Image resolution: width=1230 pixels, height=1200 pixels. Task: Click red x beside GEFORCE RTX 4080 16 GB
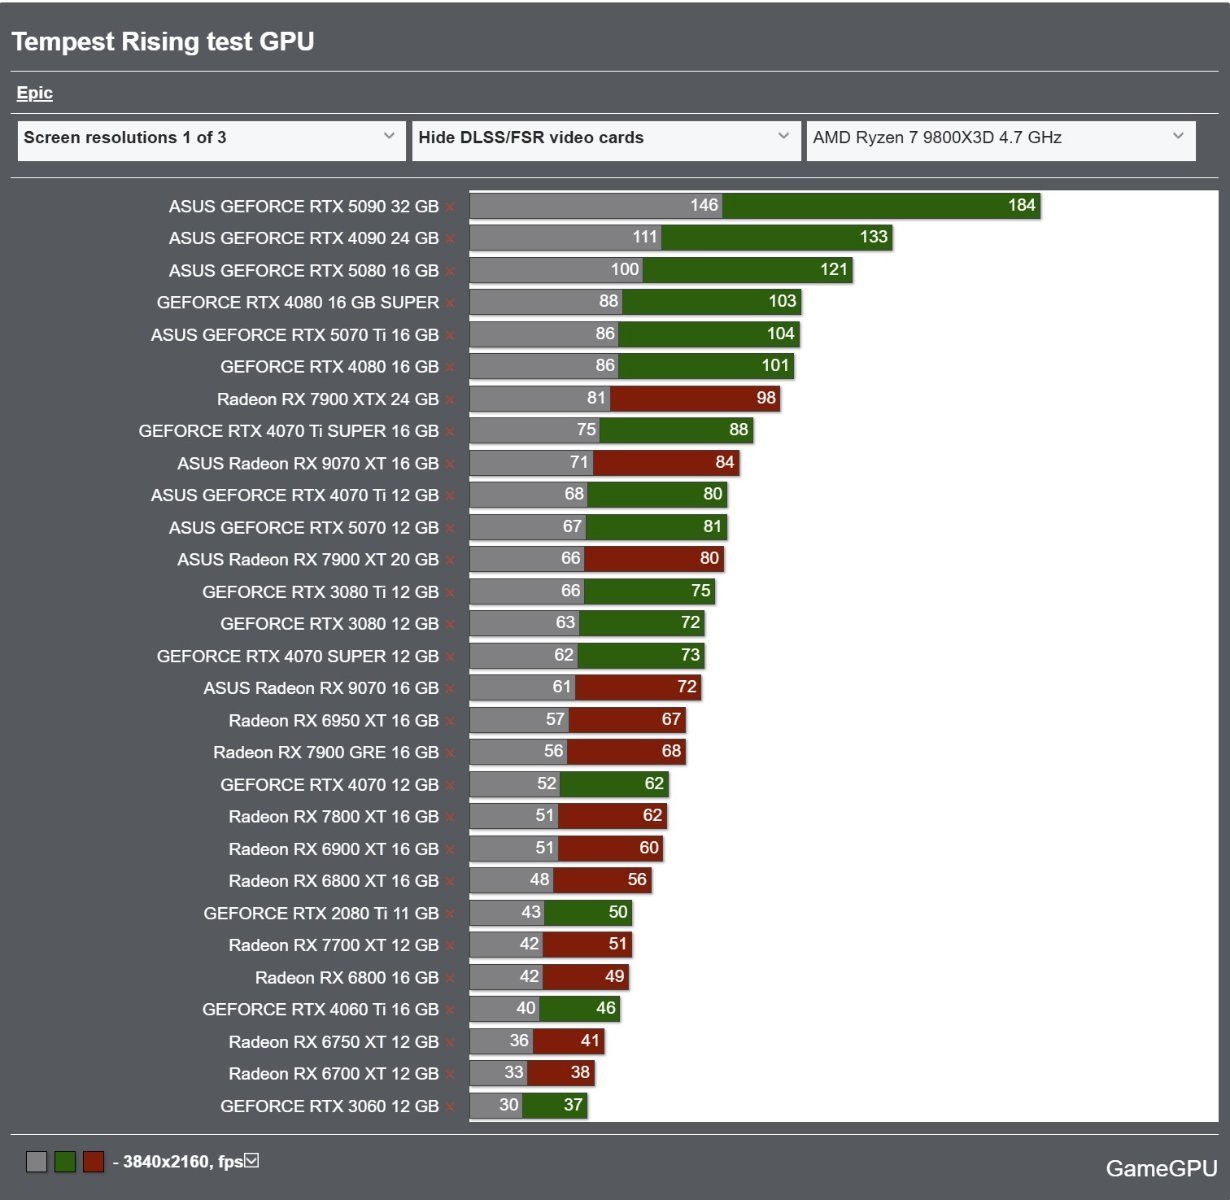tap(451, 367)
